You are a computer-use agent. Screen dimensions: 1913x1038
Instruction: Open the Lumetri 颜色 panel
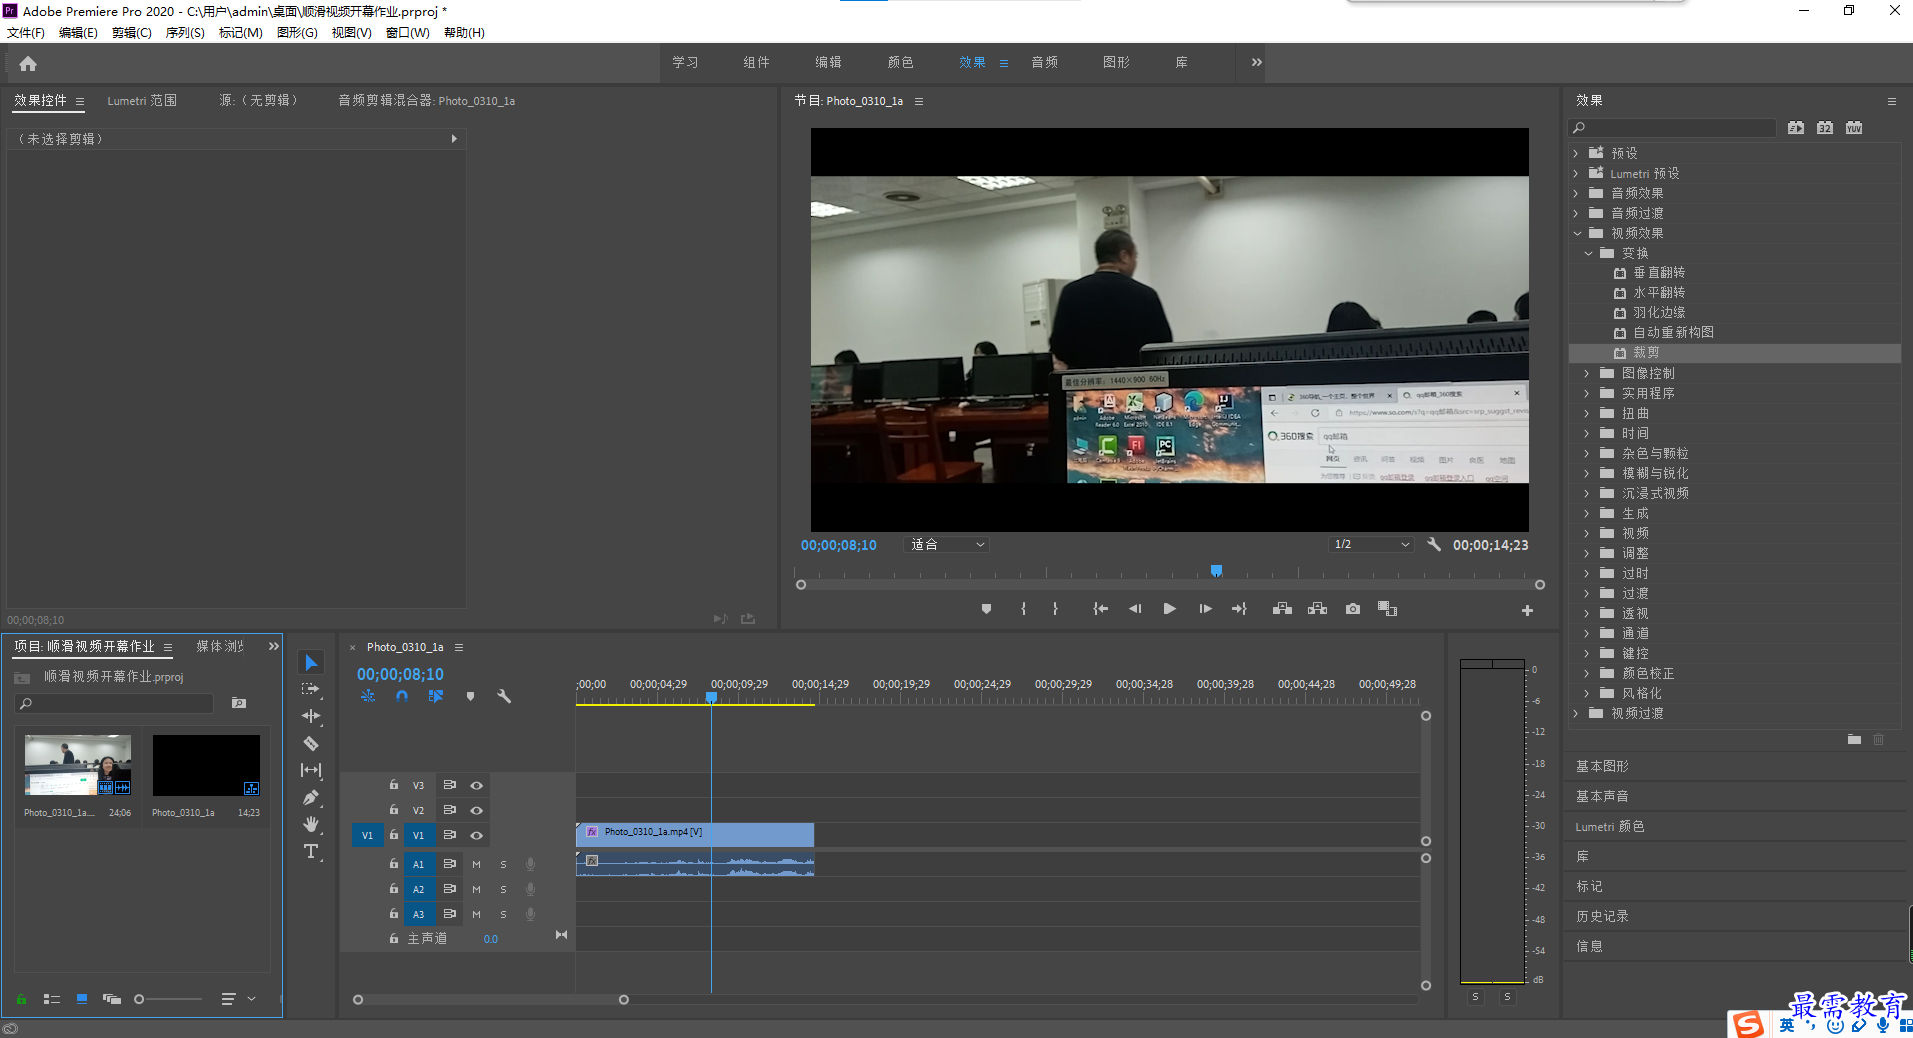pos(1609,826)
